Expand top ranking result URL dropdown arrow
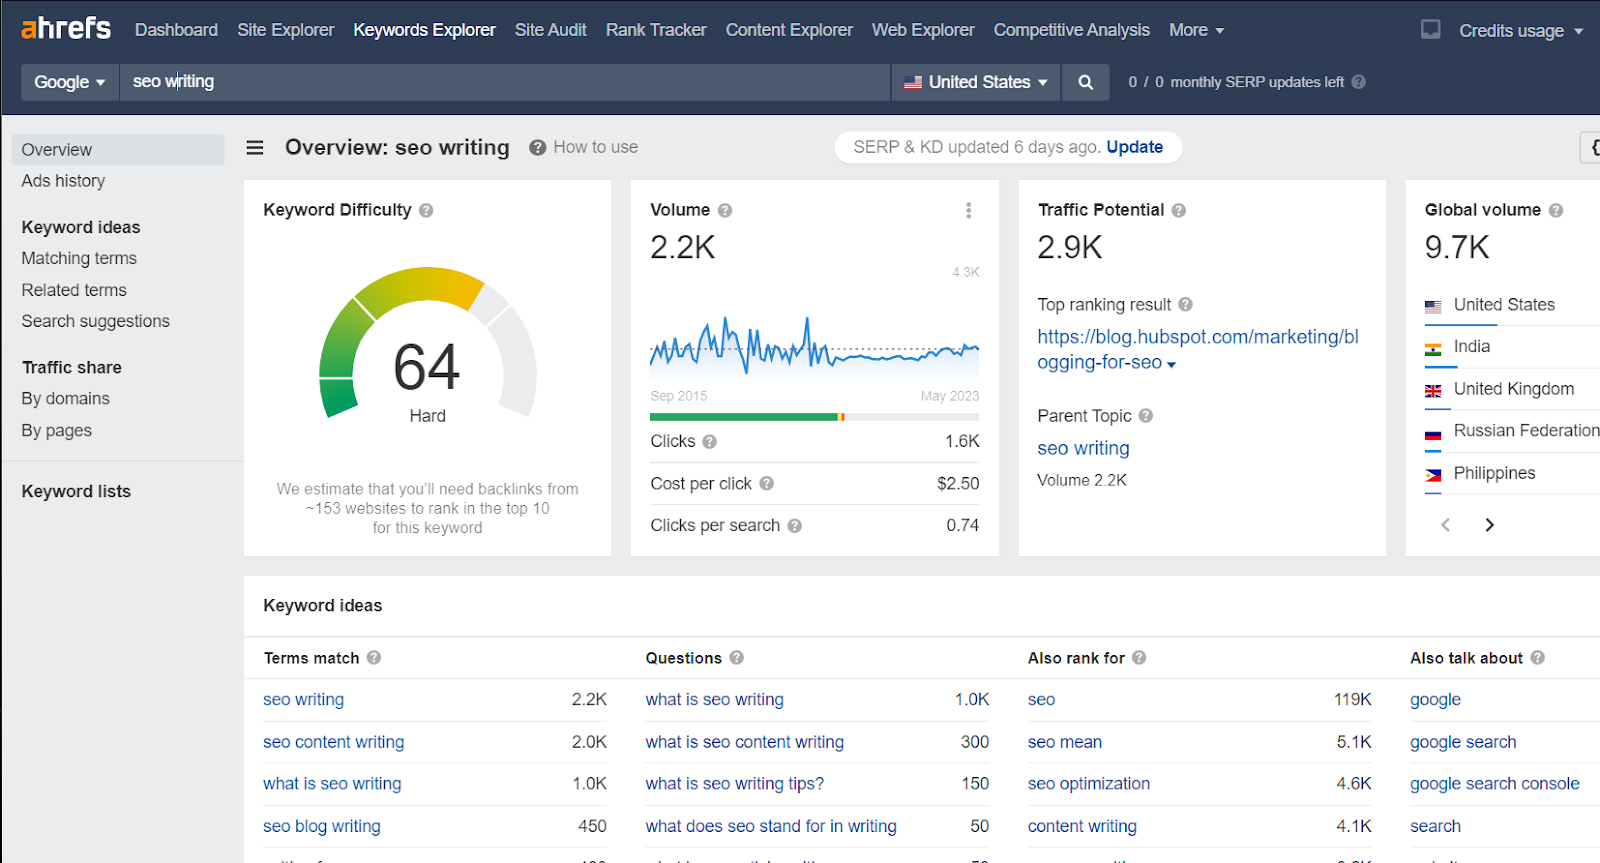1600x863 pixels. [1171, 365]
